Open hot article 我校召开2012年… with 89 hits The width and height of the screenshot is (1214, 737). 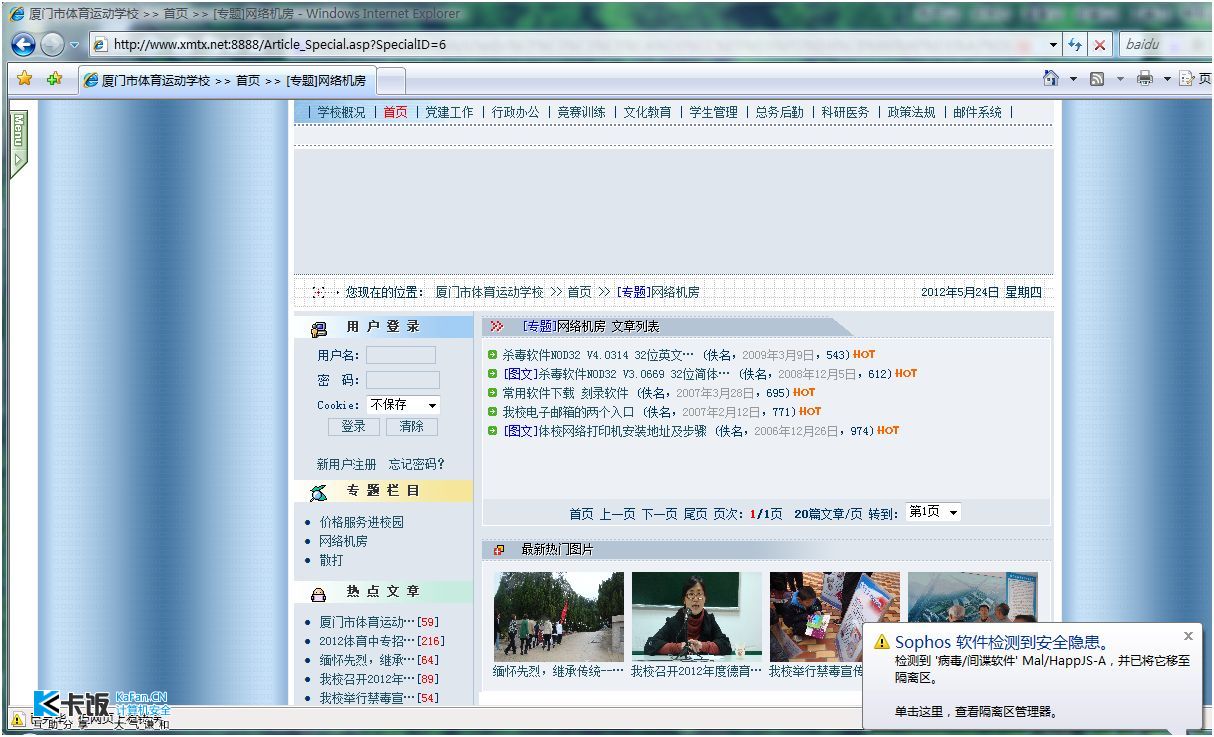(367, 679)
